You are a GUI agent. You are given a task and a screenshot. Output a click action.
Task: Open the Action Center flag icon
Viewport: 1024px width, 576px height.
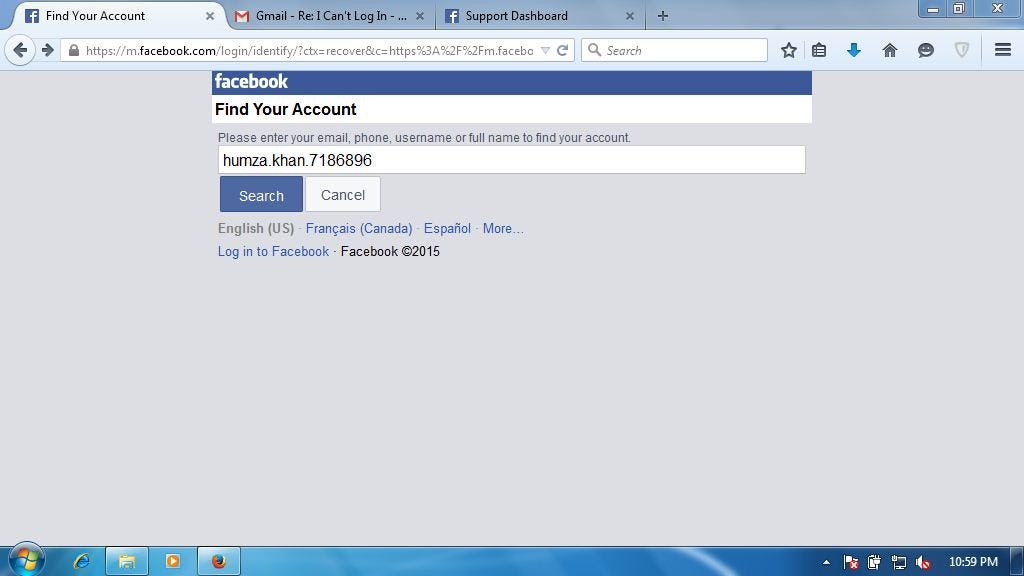(850, 562)
